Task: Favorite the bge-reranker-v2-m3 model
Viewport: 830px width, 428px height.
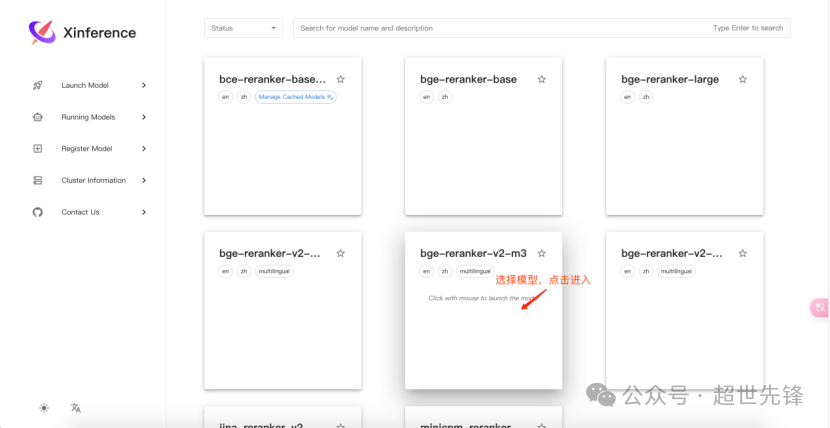Action: [542, 253]
